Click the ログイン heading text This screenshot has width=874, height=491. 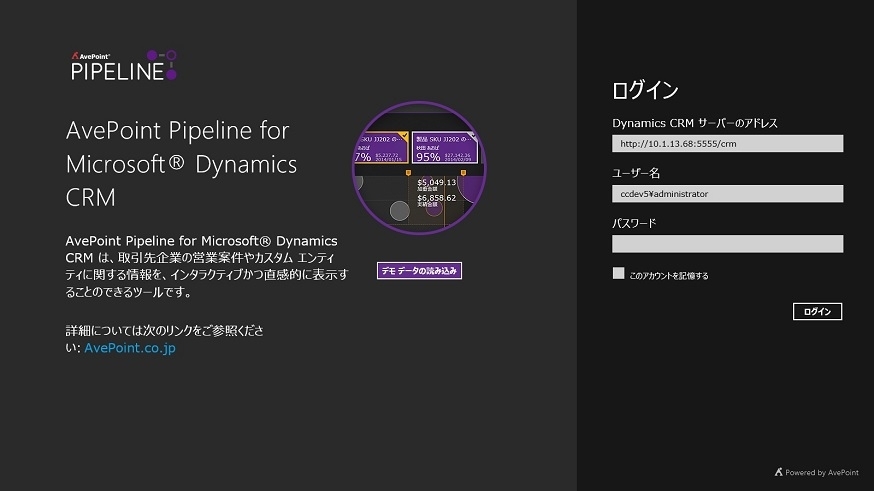click(x=645, y=90)
